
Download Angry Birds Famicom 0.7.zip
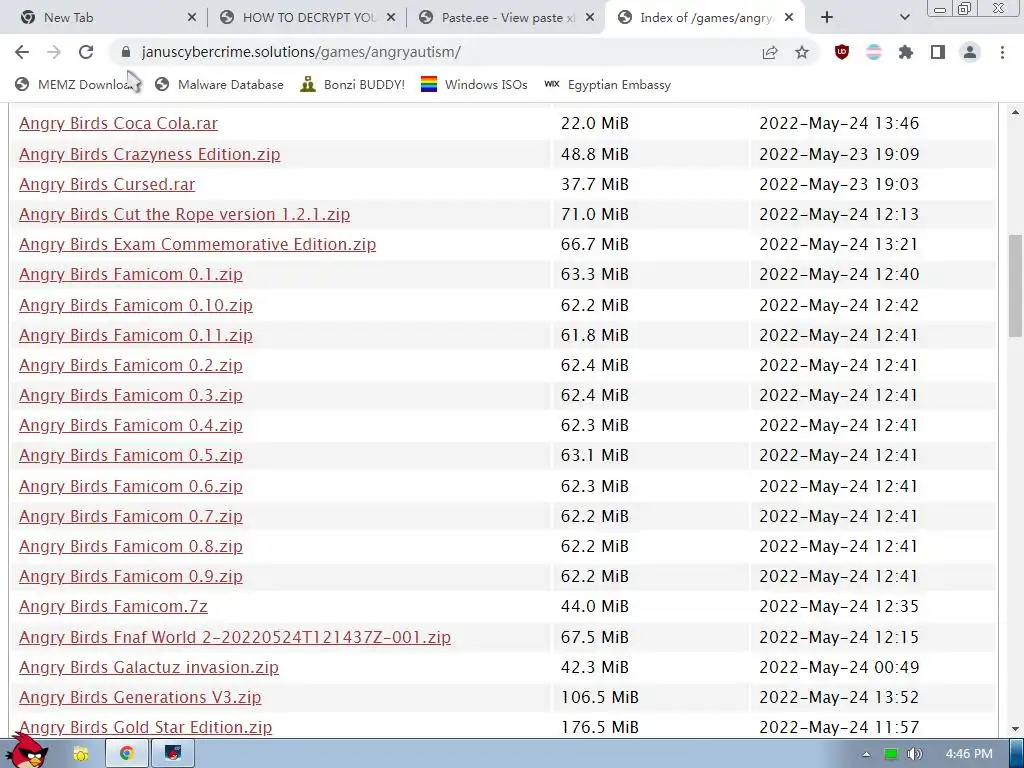pos(131,516)
